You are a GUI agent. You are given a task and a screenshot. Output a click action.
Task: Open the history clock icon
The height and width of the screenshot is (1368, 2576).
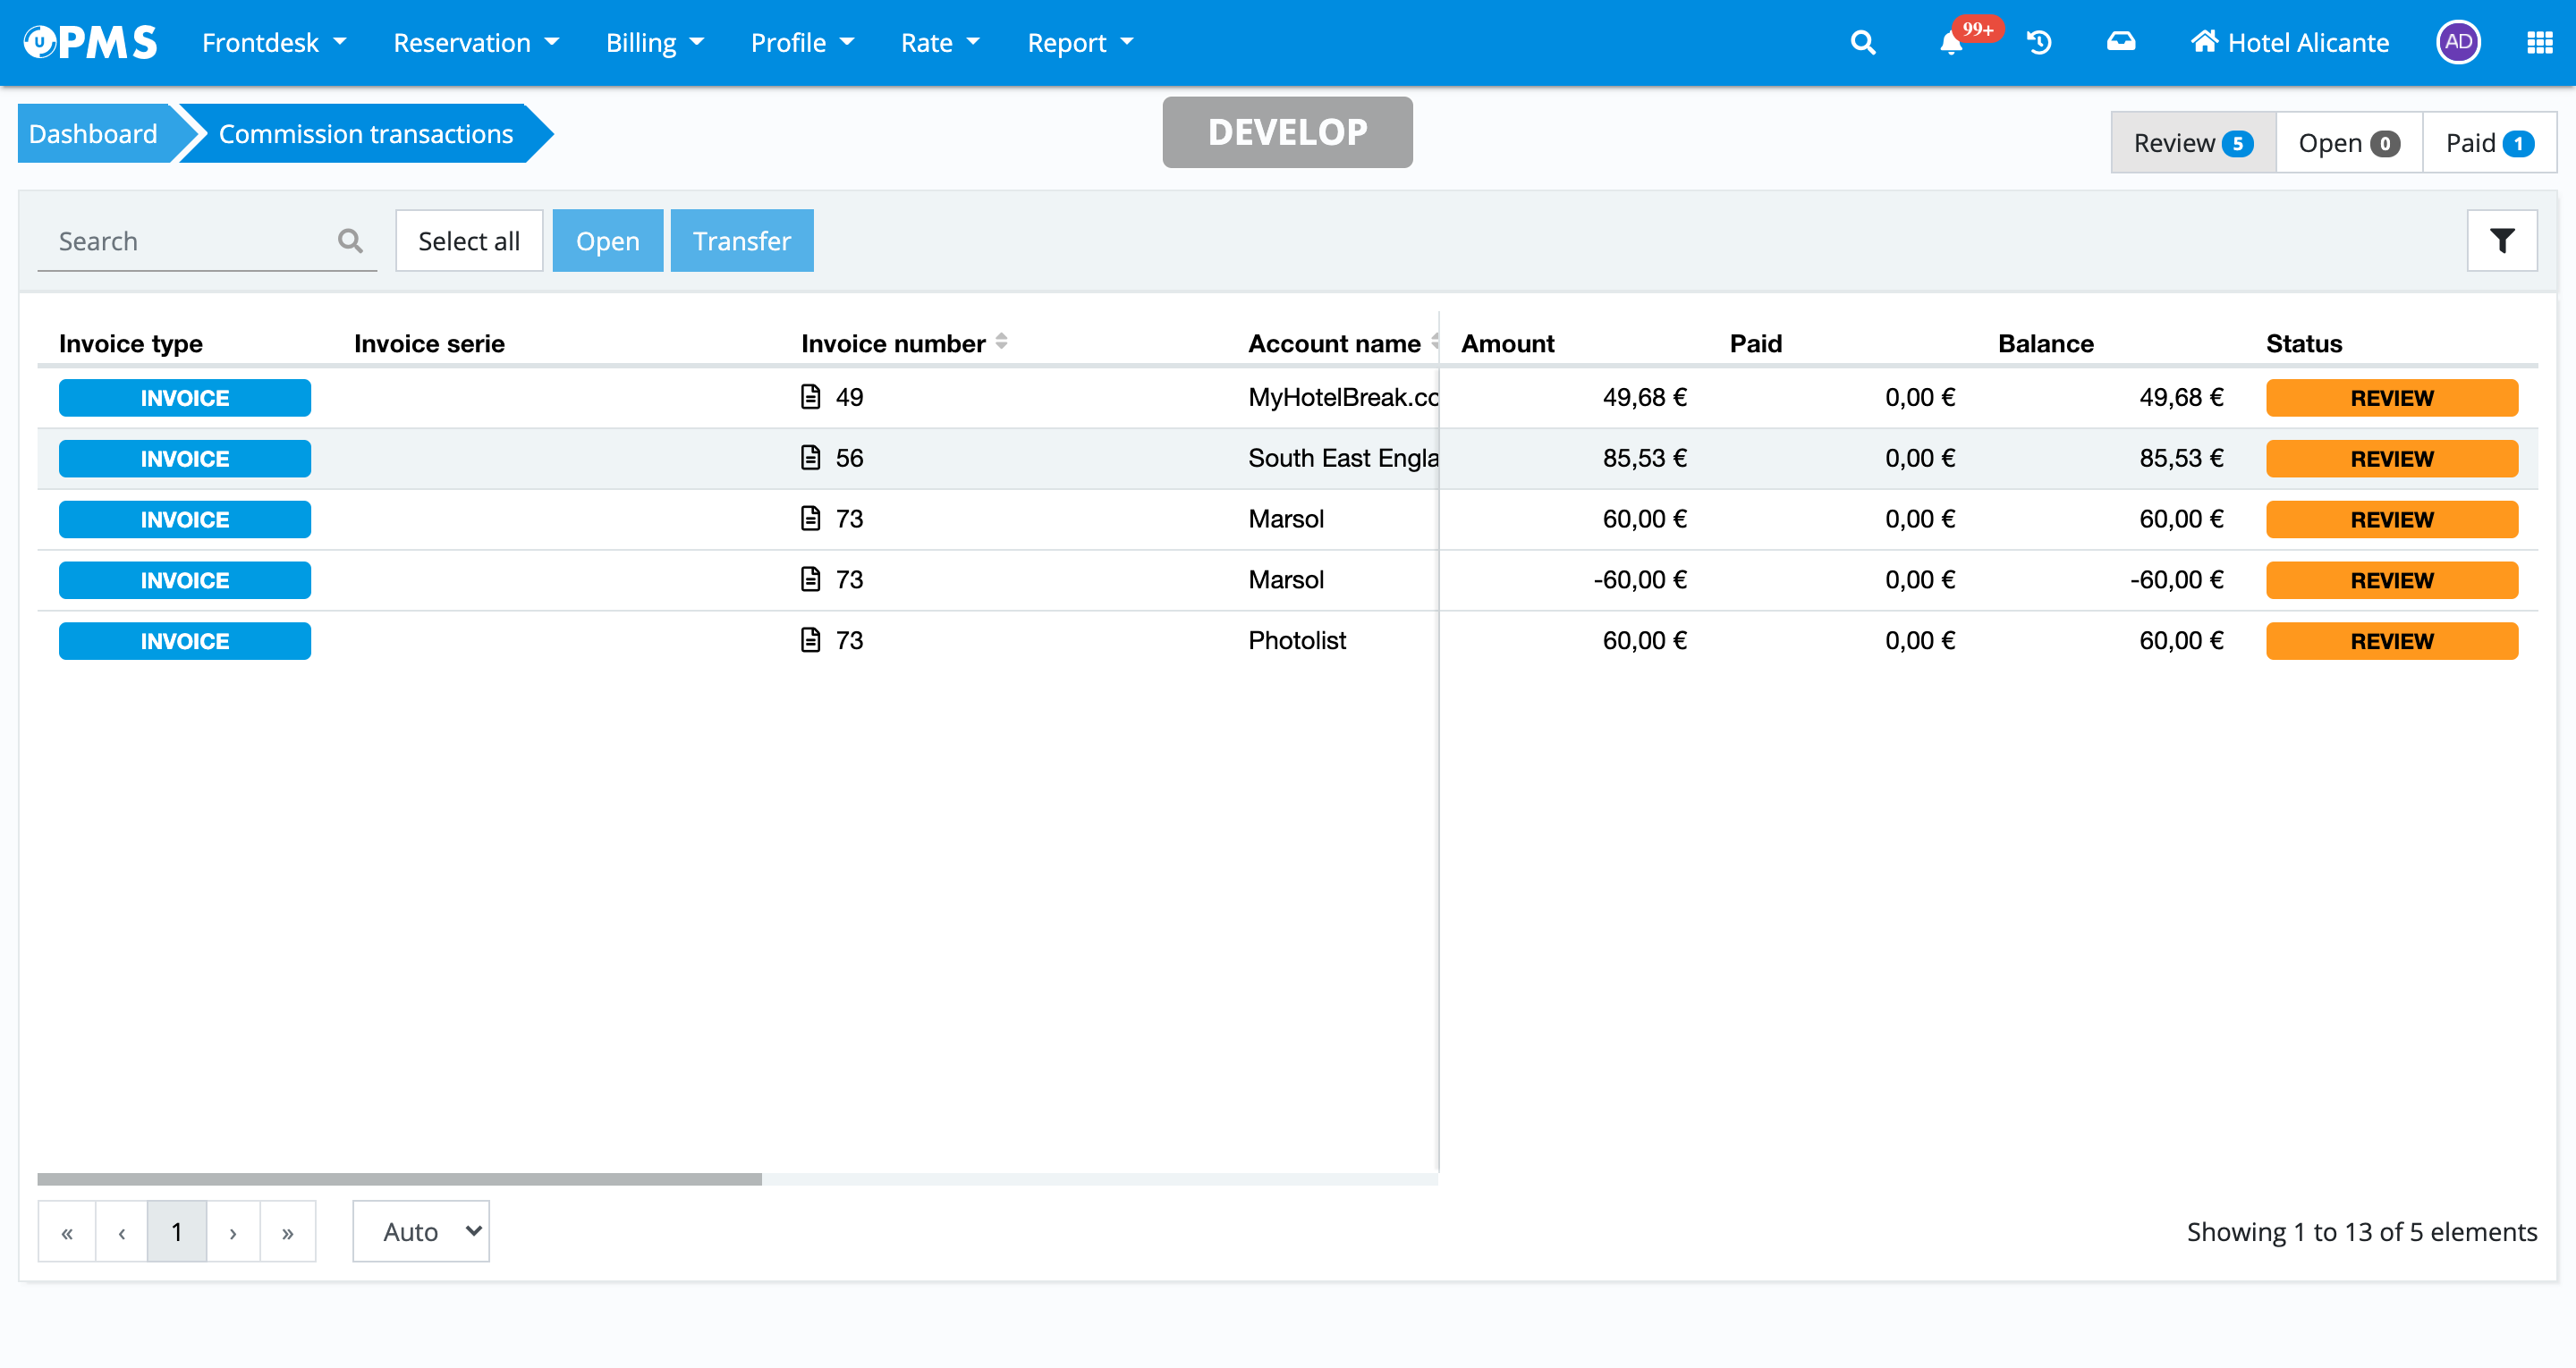tap(2039, 42)
